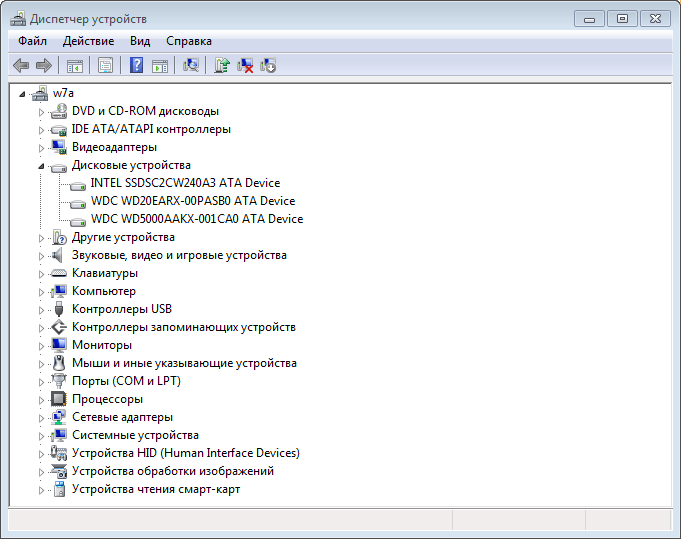681x539 pixels.
Task: Expand the Другие устройства node
Action: pos(41,238)
